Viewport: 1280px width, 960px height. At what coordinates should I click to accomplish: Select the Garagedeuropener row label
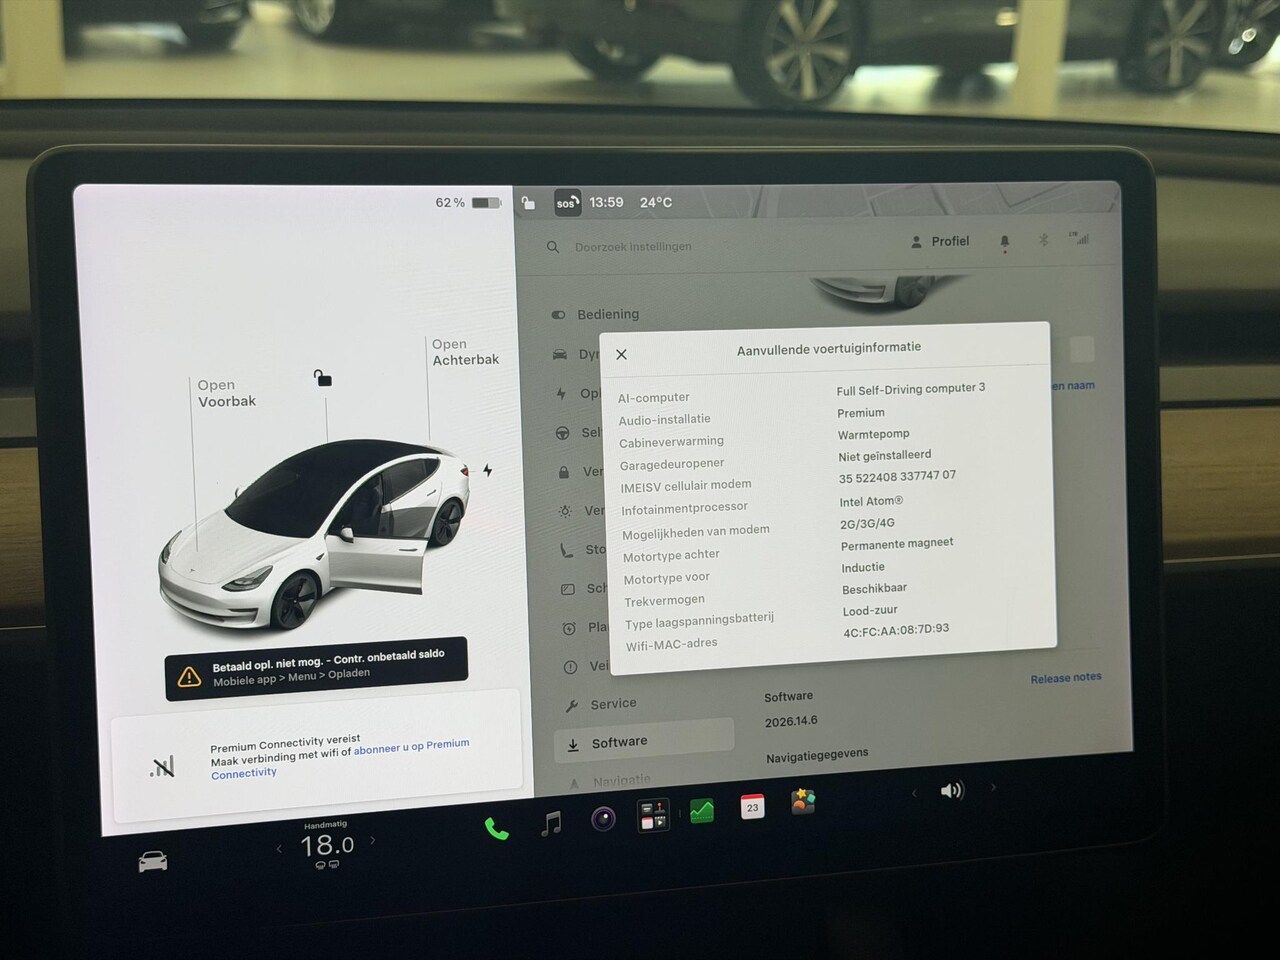pyautogui.click(x=672, y=464)
